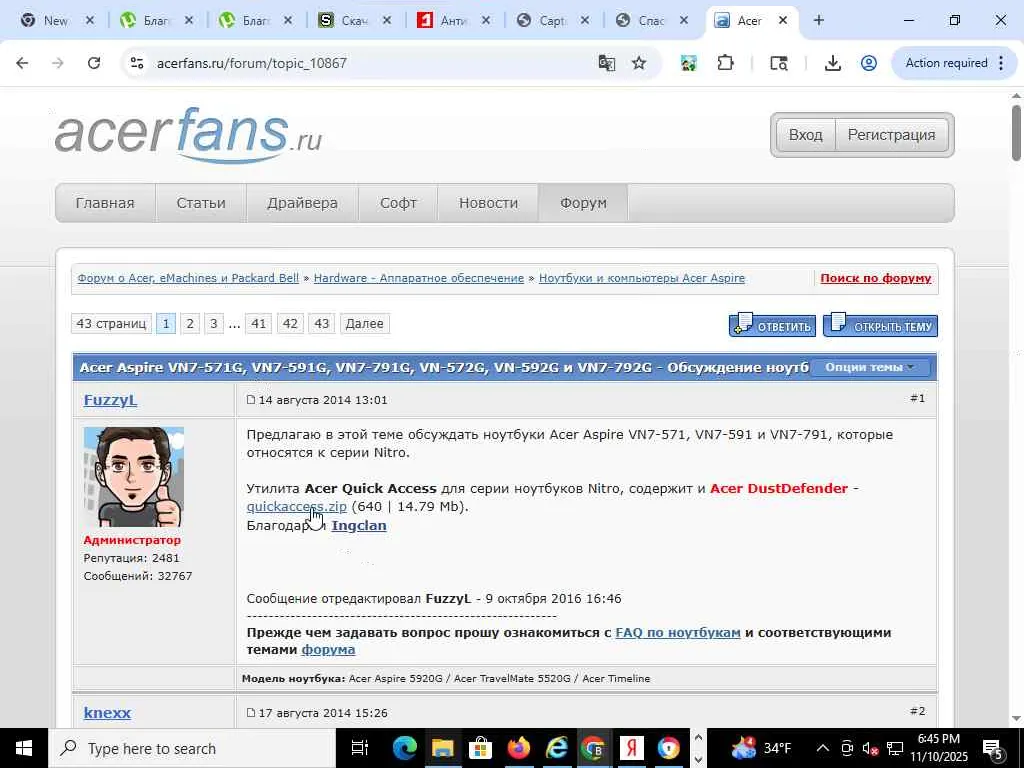The height and width of the screenshot is (768, 1024).
Task: Go to forum page 43
Action: (x=321, y=324)
